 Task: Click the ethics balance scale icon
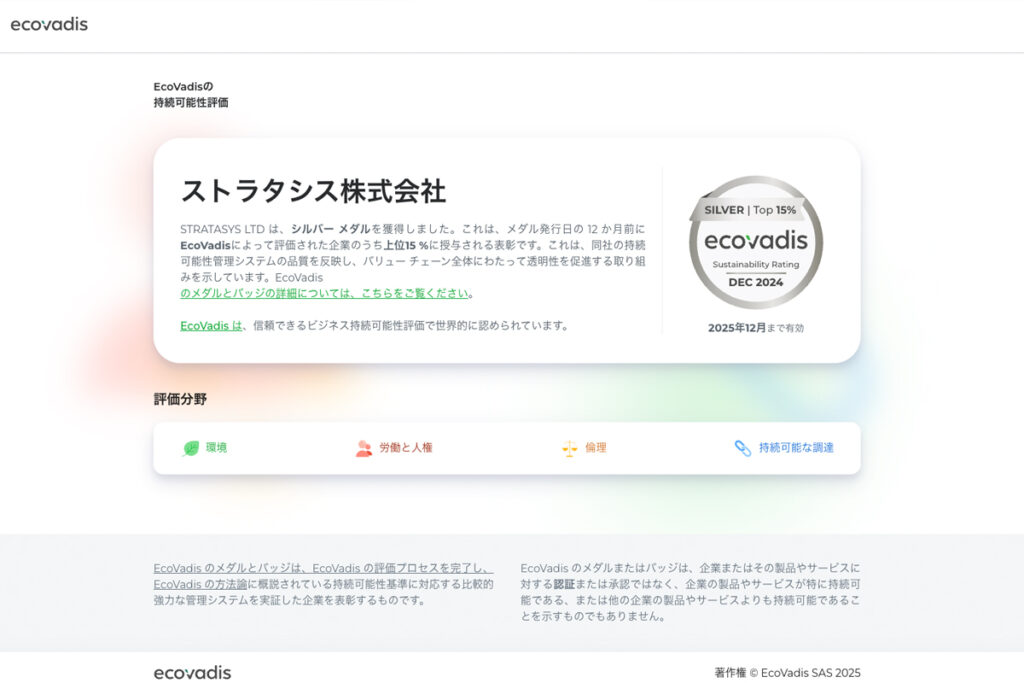569,448
